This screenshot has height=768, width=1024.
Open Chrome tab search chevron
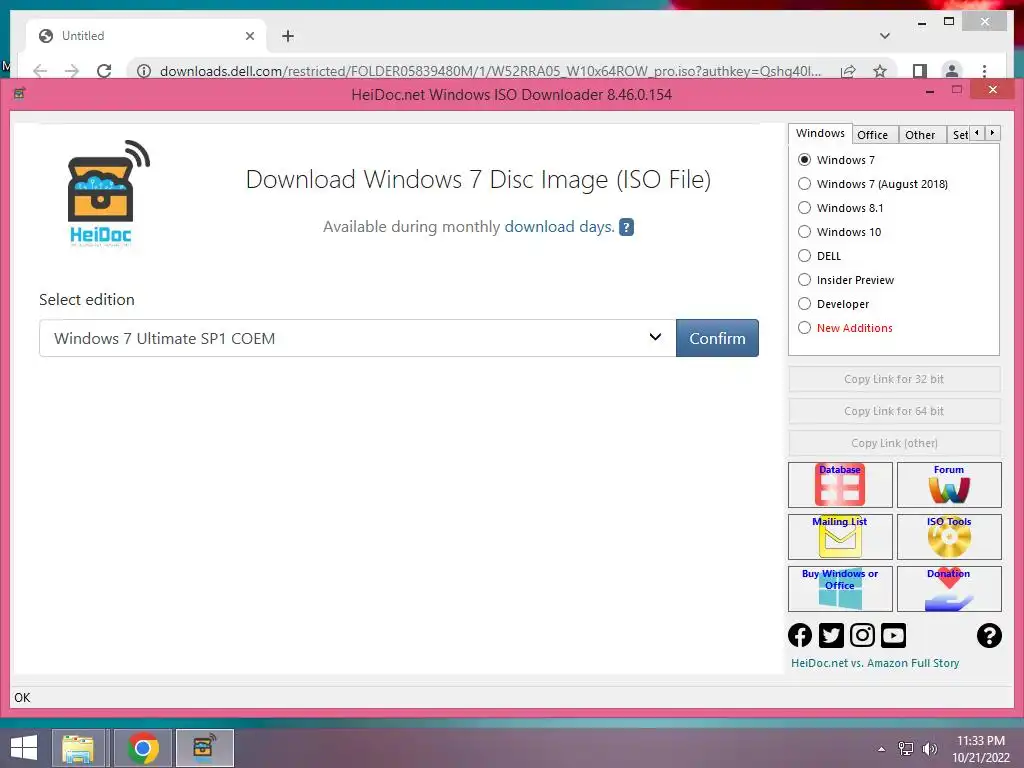tap(884, 36)
